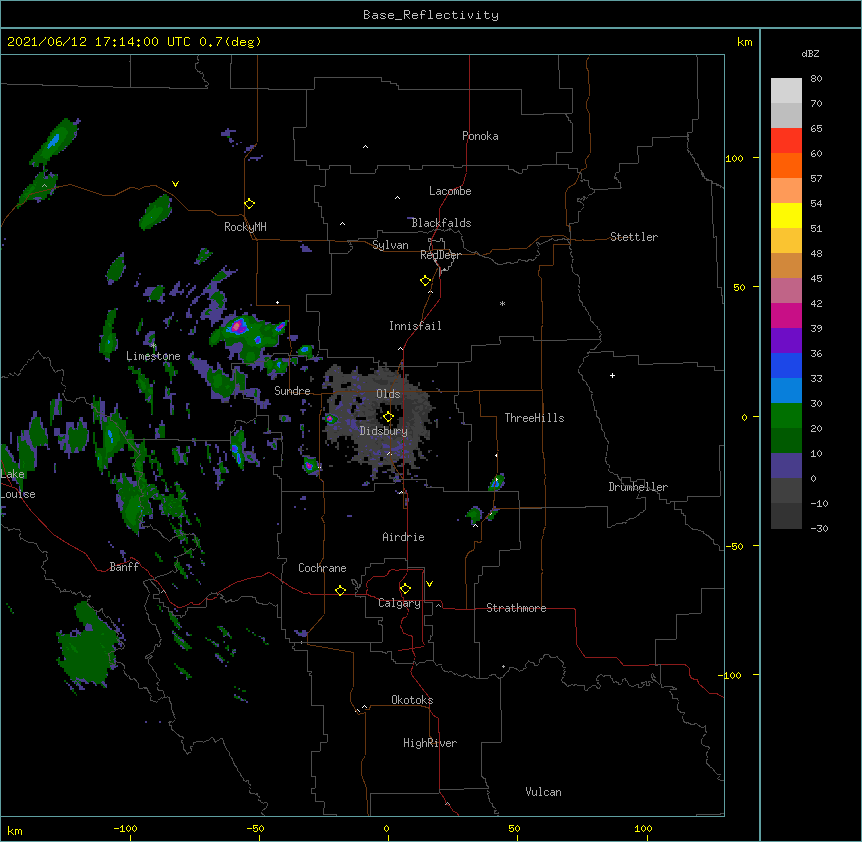Image resolution: width=862 pixels, height=842 pixels.
Task: Click the yellow V marker east of Calgary
Action: (429, 584)
